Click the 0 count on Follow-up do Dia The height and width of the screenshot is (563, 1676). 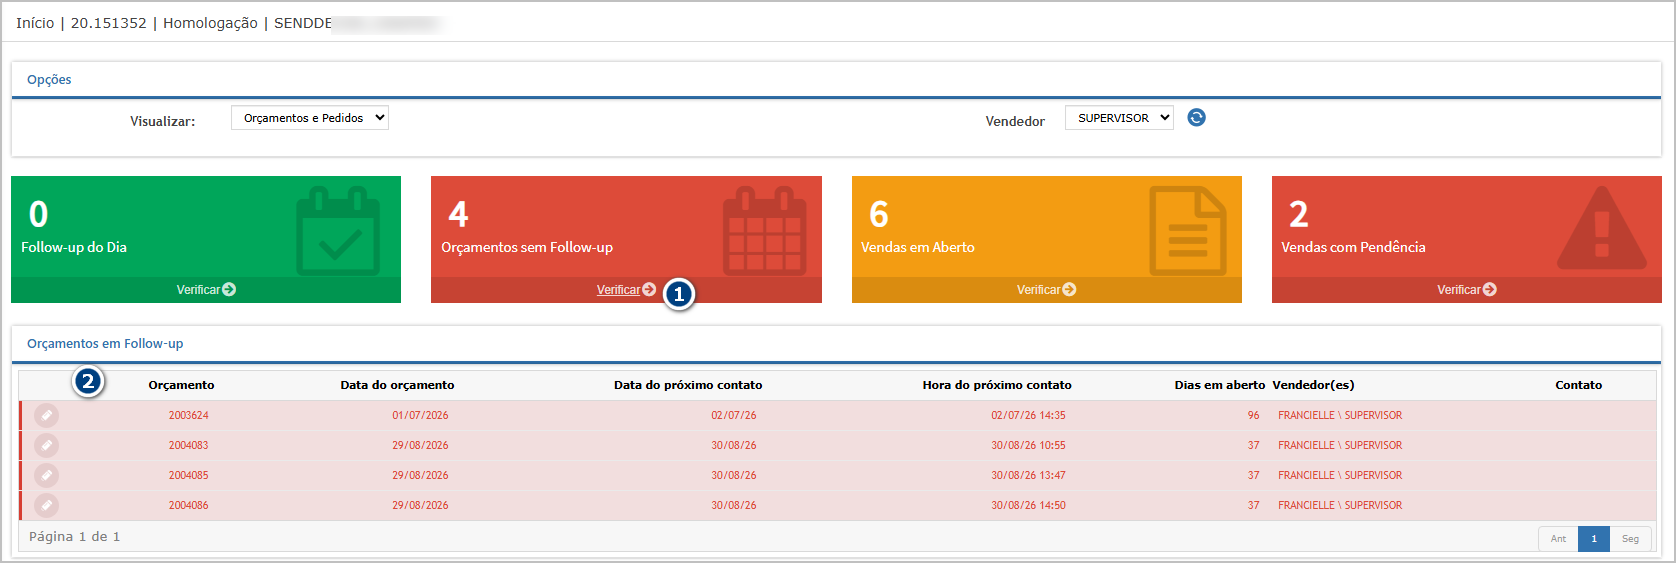[x=38, y=214]
